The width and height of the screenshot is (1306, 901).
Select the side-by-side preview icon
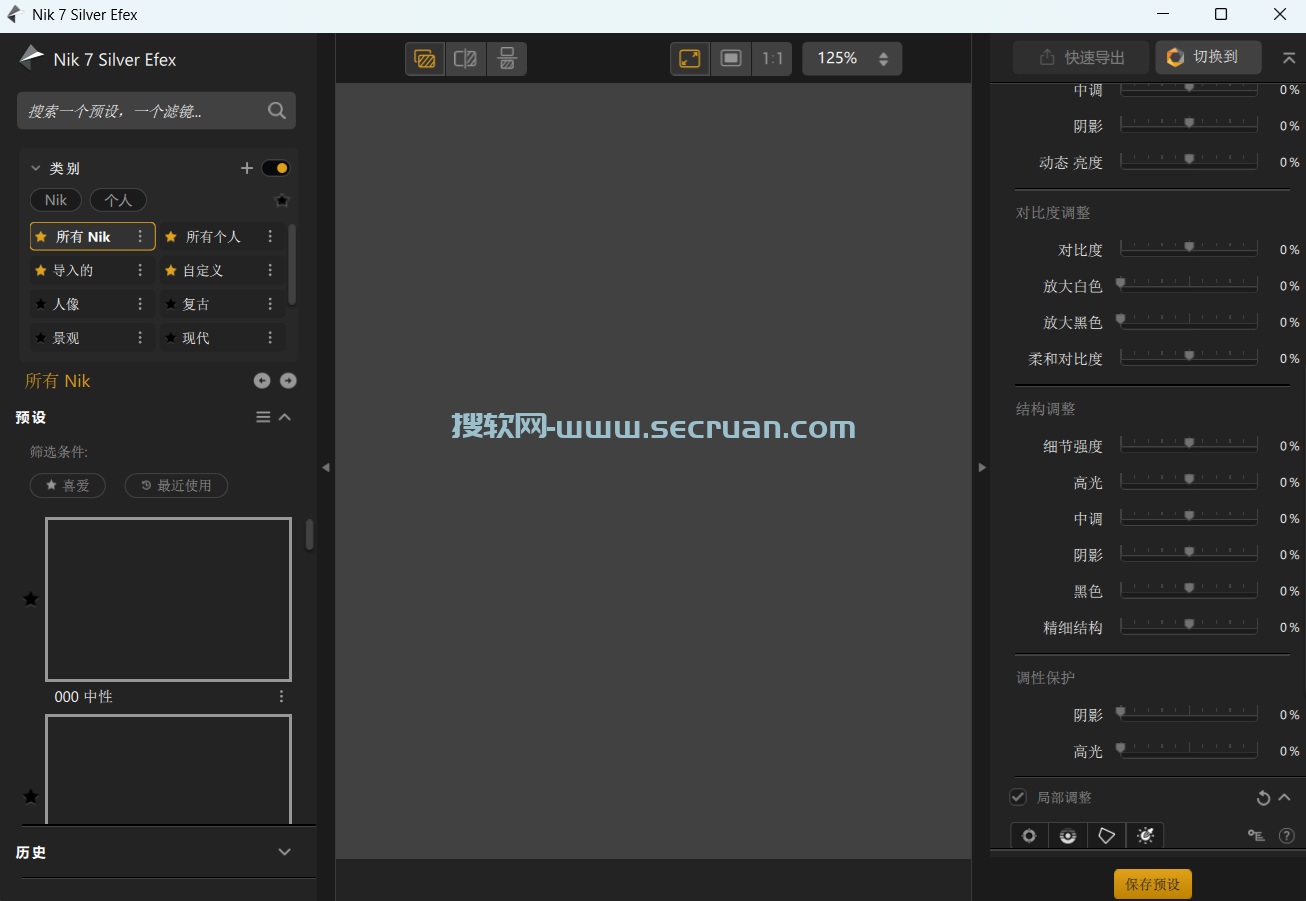pos(507,59)
